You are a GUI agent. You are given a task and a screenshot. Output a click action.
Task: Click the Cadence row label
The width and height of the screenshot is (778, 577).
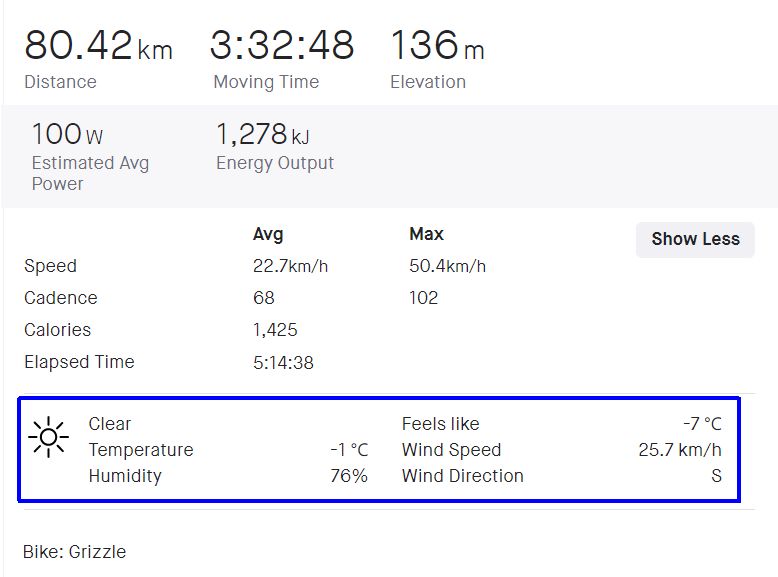point(61,298)
